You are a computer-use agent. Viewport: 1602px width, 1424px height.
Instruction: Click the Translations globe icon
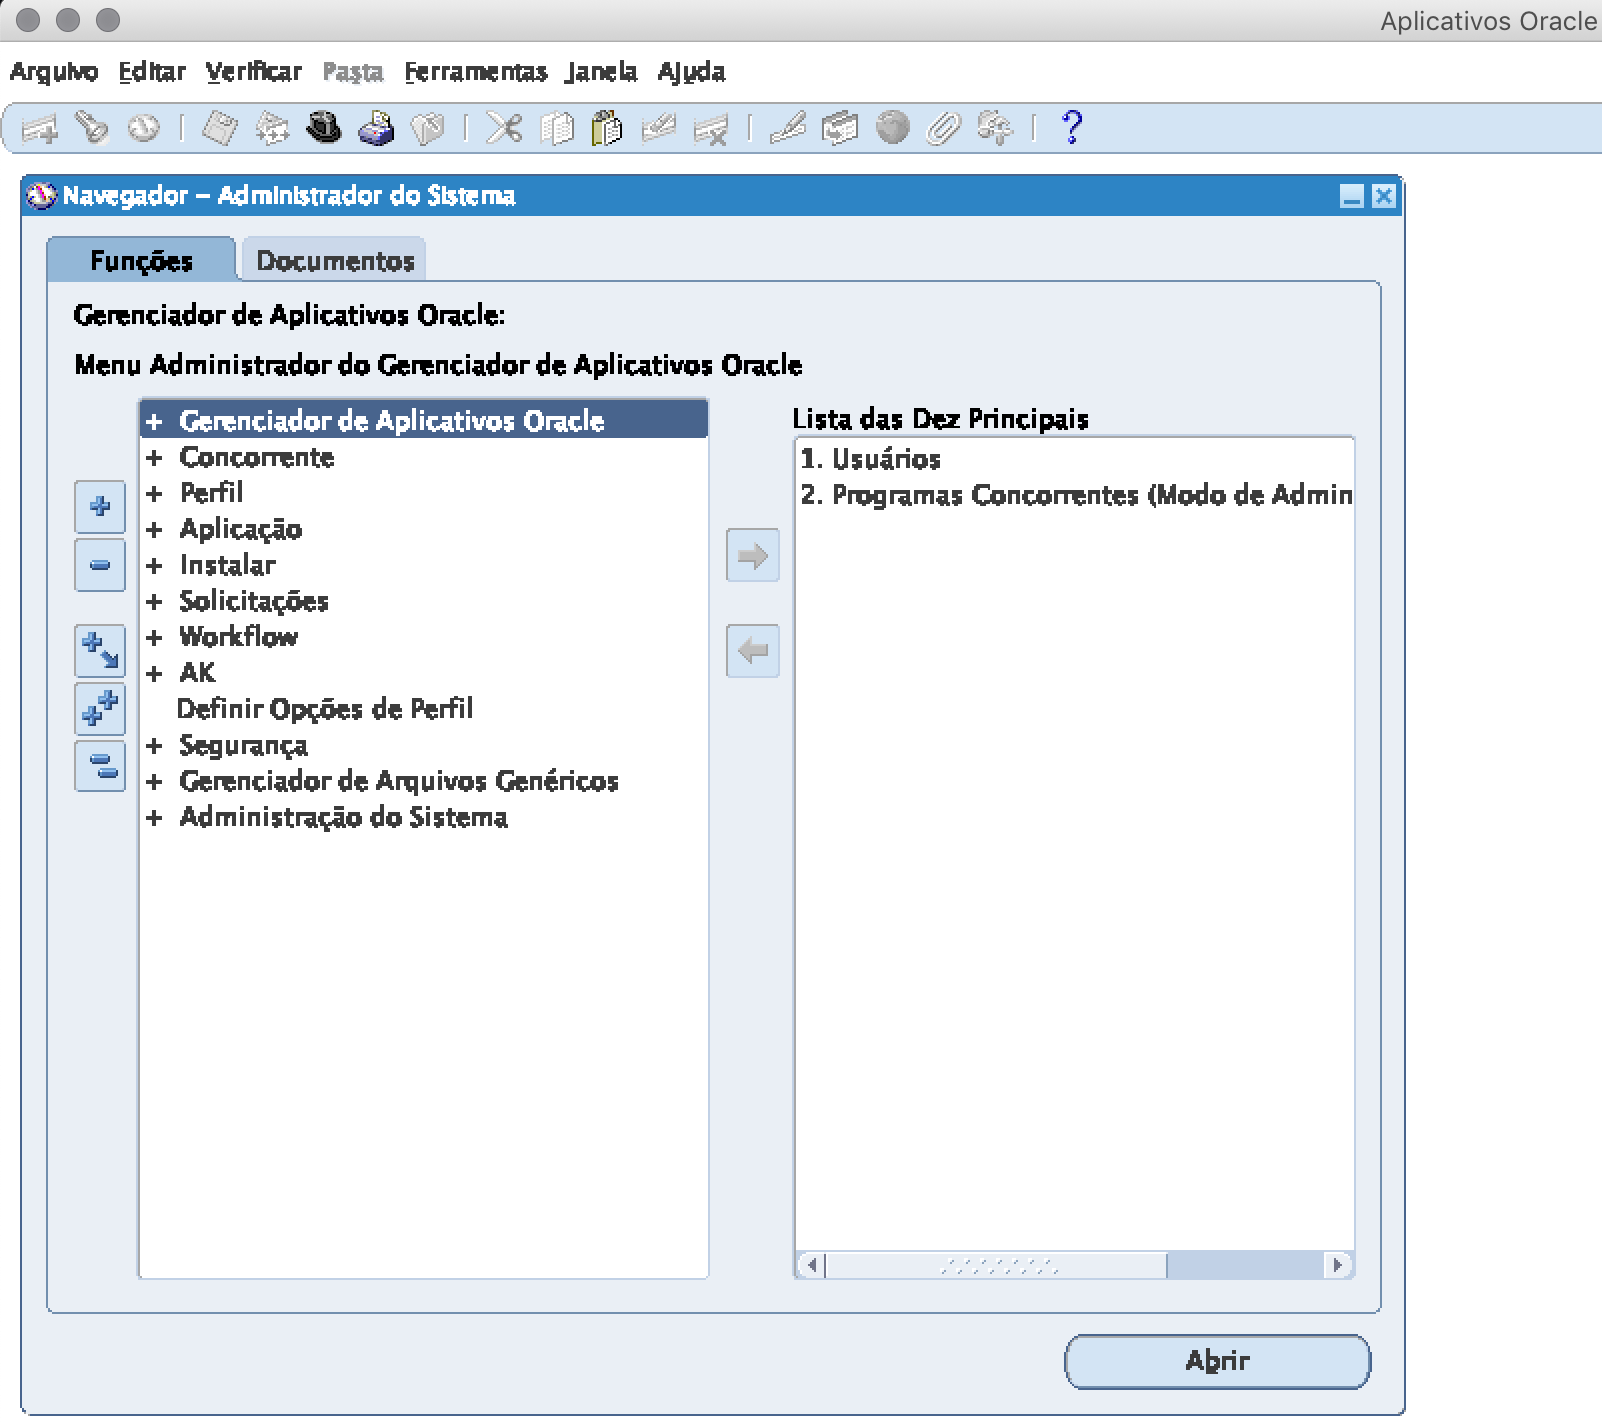point(892,128)
